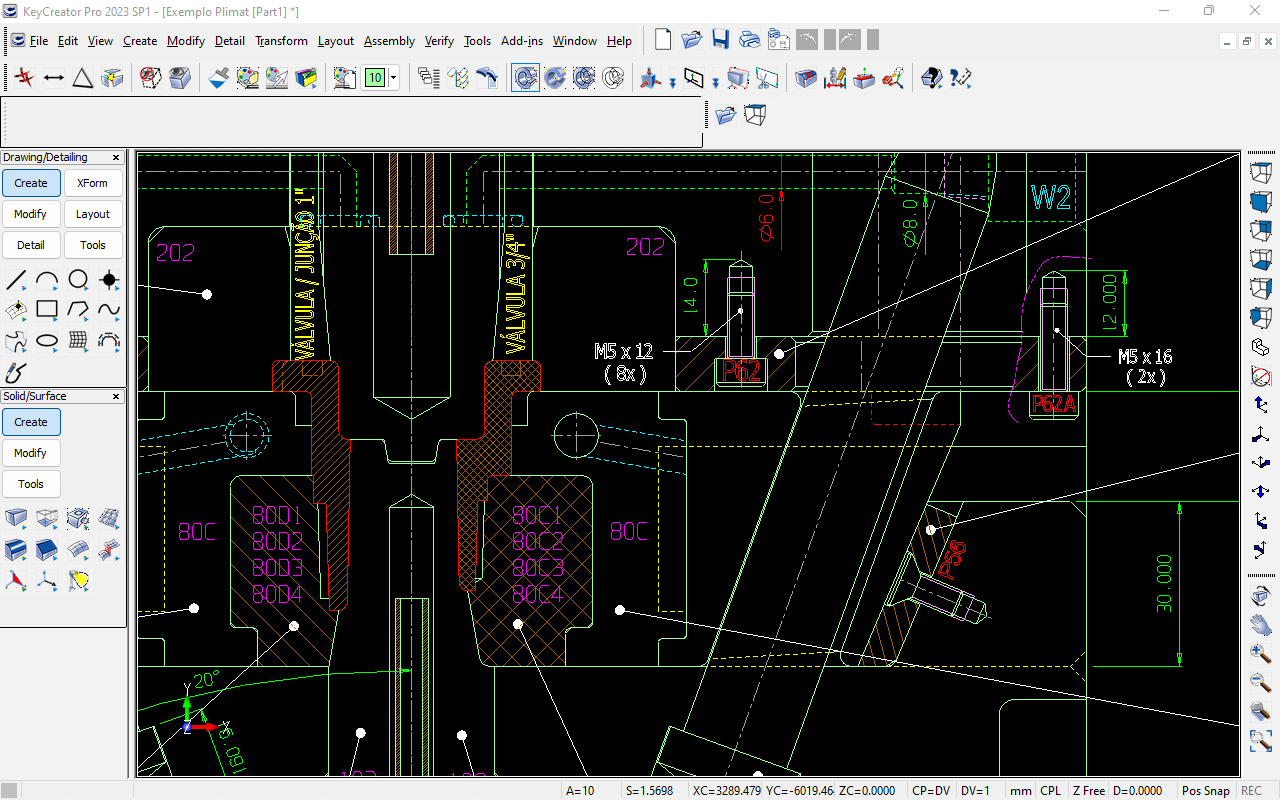Open the CP=DV construction plane selector
This screenshot has width=1280, height=800.
930,790
